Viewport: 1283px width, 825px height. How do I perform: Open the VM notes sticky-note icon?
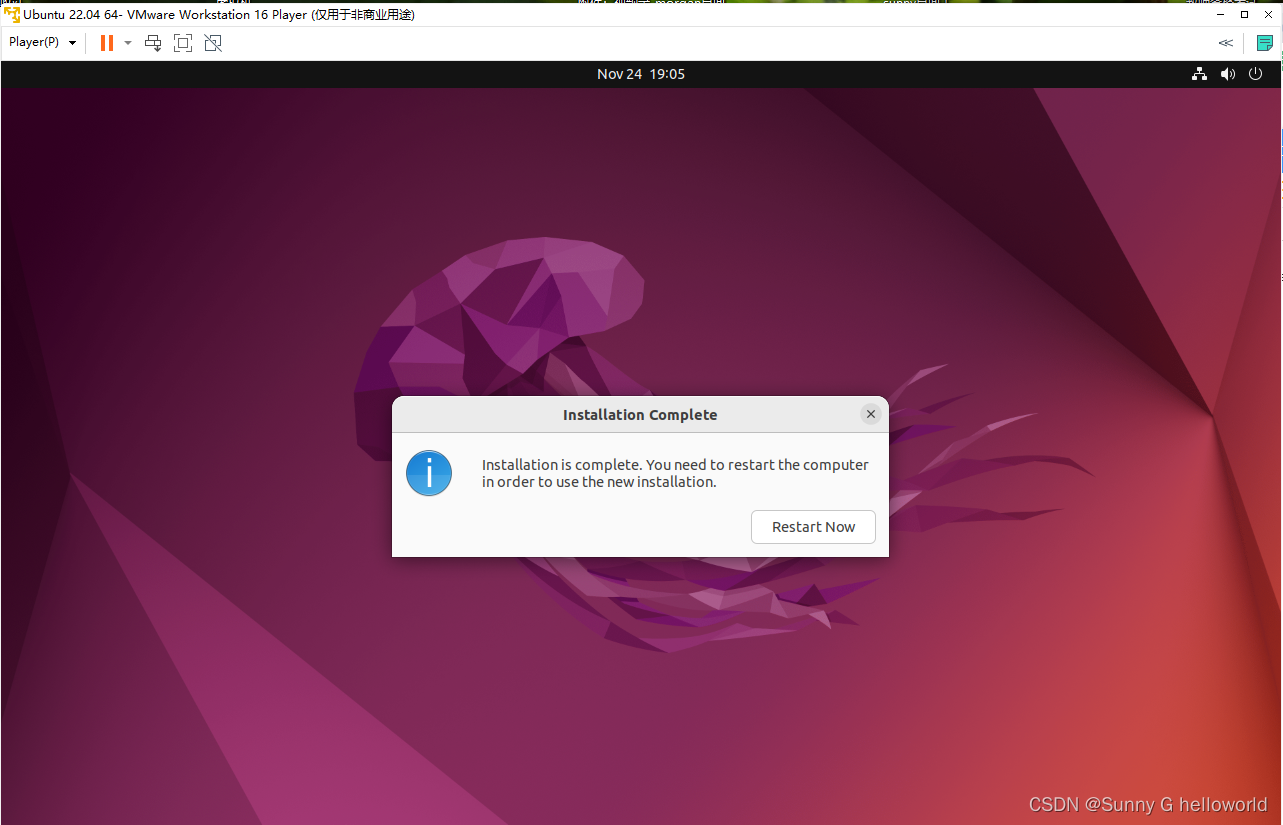tap(1264, 43)
